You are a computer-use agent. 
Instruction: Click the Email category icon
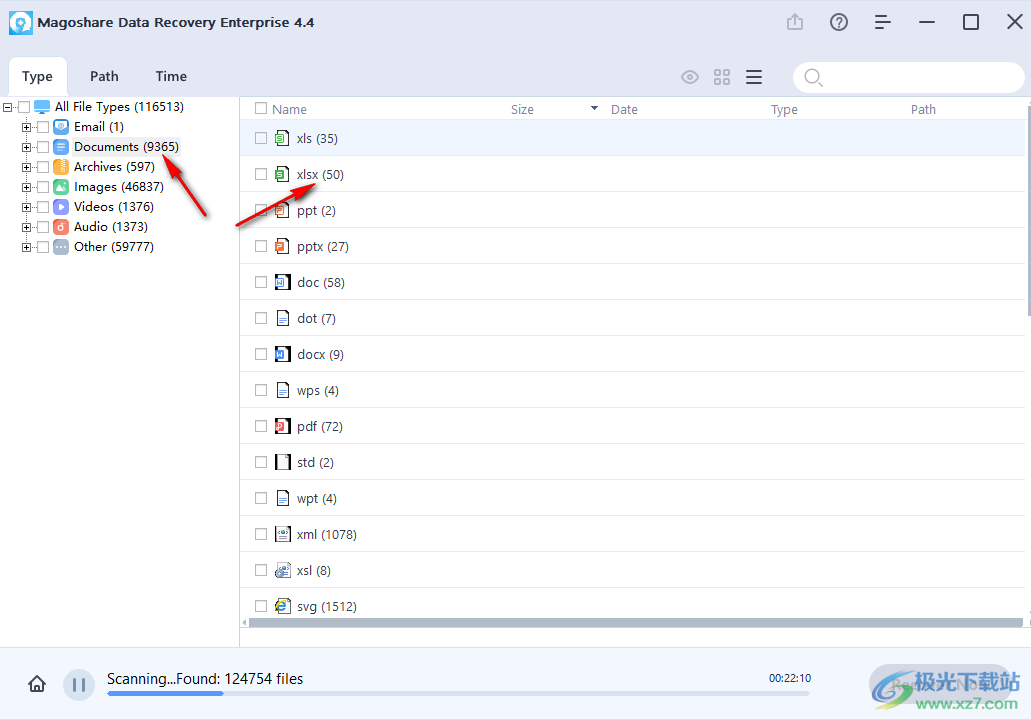(x=61, y=127)
